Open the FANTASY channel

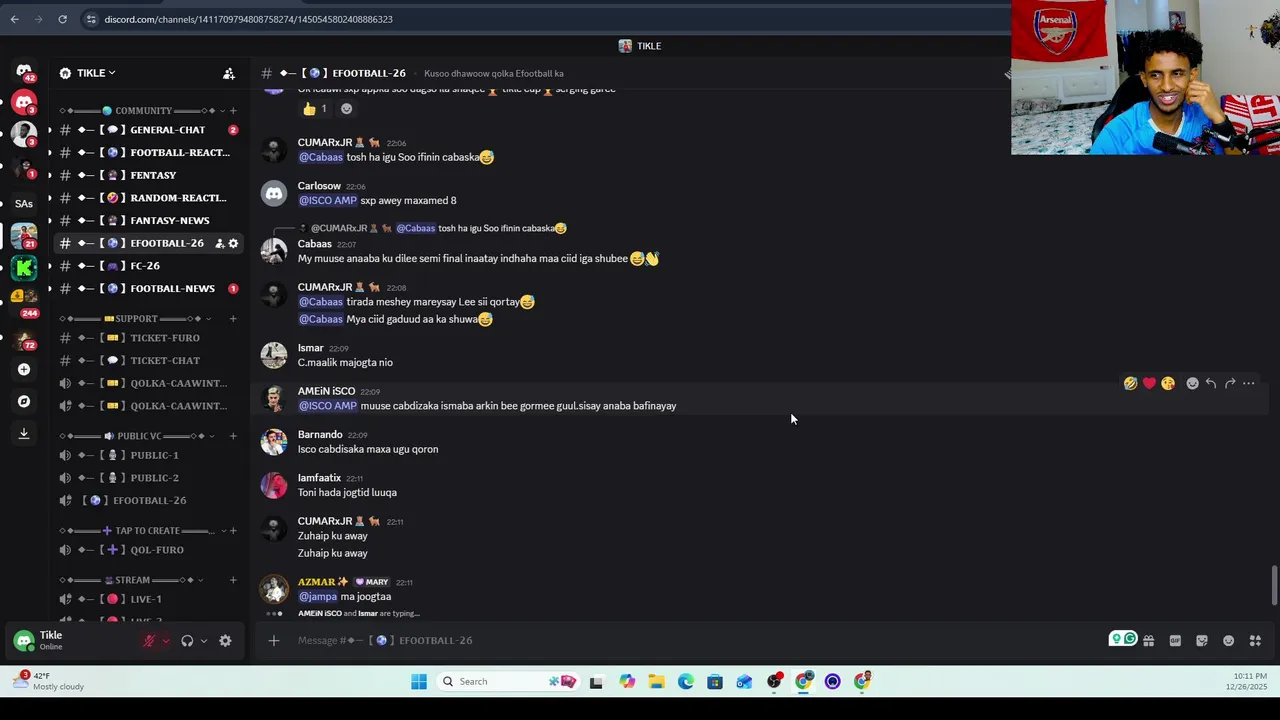148,175
